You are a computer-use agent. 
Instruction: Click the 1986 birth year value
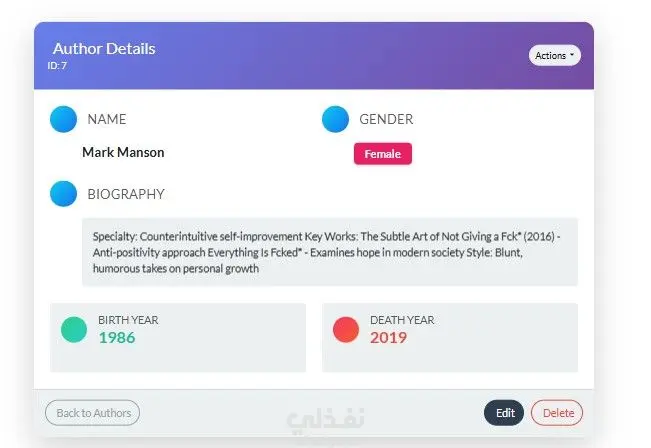pyautogui.click(x=117, y=338)
